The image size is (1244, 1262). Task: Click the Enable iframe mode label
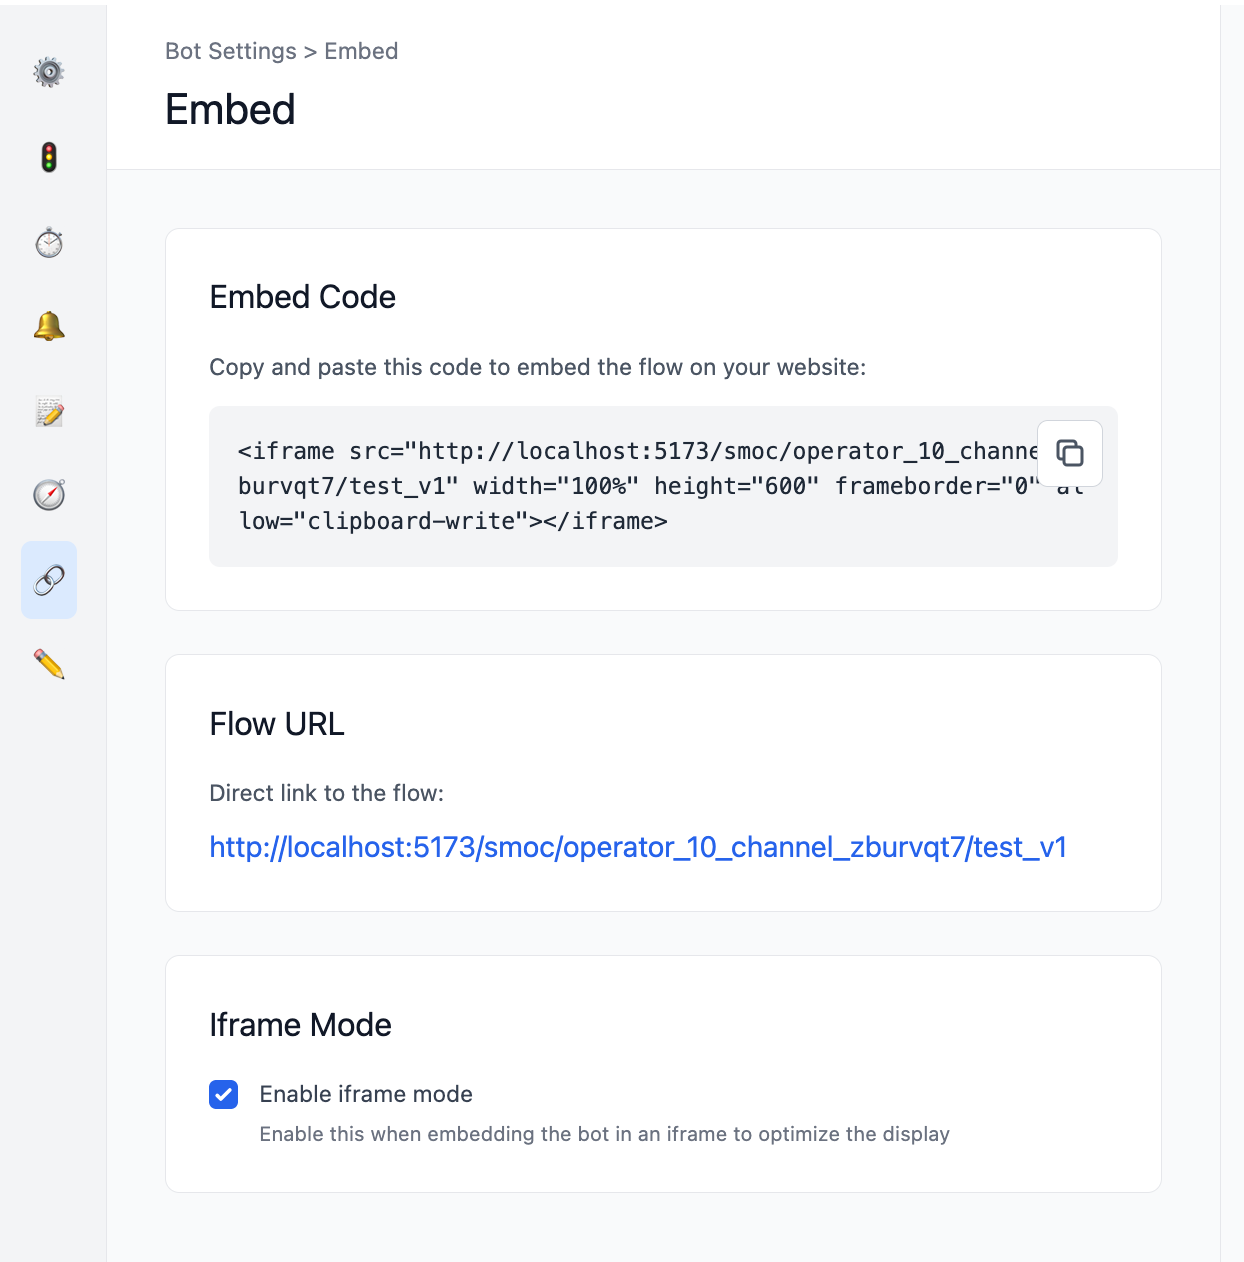pyautogui.click(x=366, y=1094)
